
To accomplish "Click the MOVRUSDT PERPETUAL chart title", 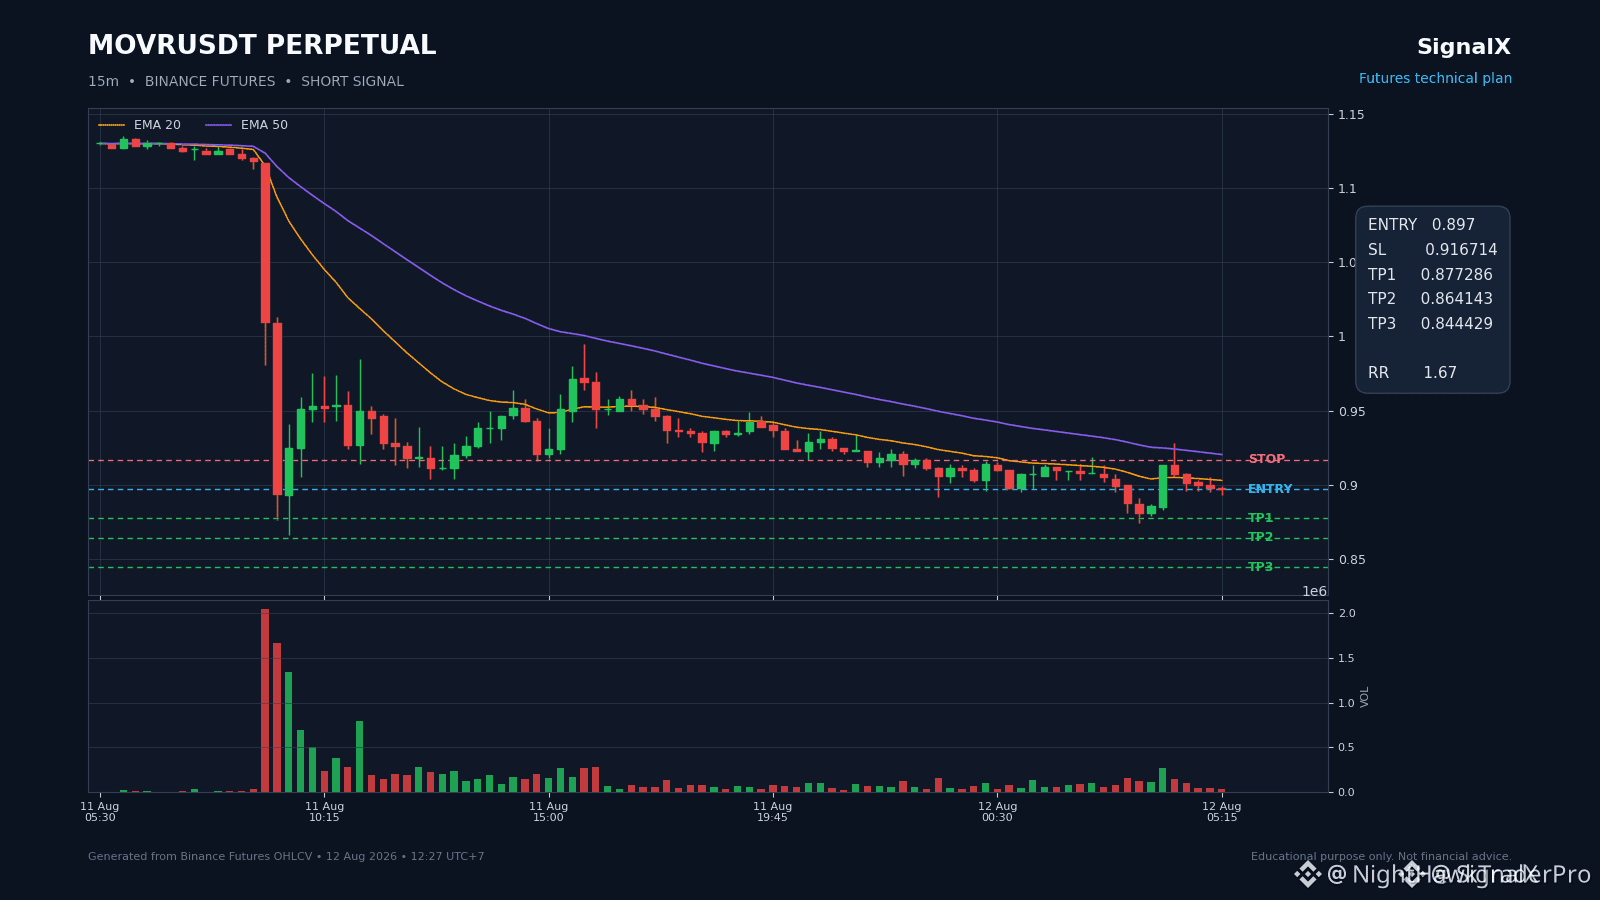I will [x=262, y=46].
